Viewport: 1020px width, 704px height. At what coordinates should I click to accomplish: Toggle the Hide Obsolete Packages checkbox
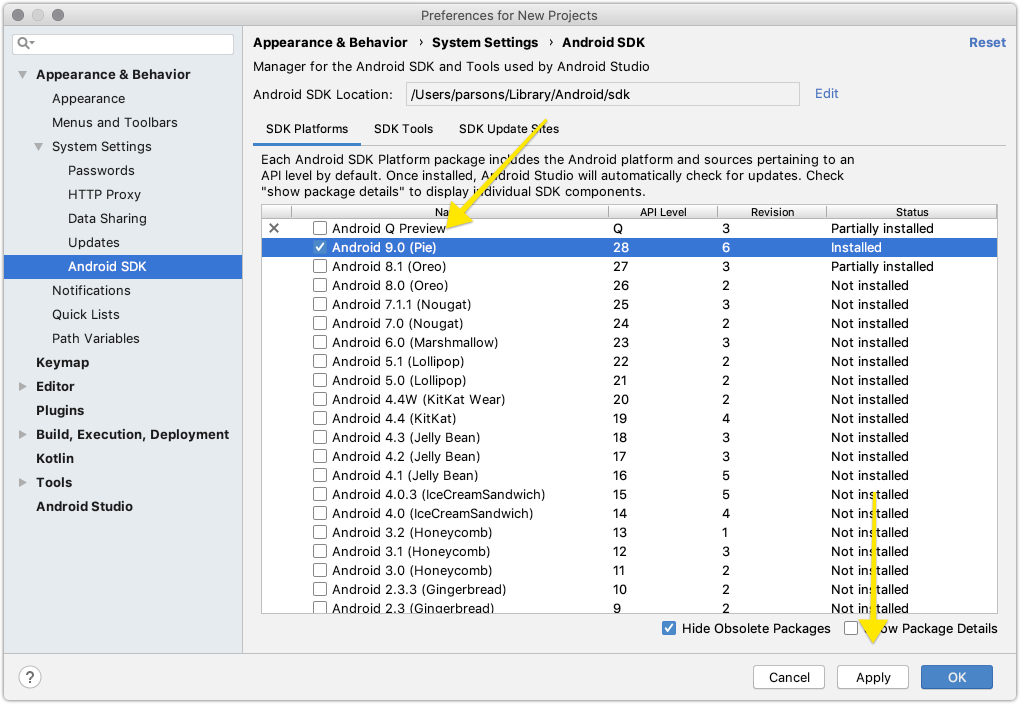(669, 629)
